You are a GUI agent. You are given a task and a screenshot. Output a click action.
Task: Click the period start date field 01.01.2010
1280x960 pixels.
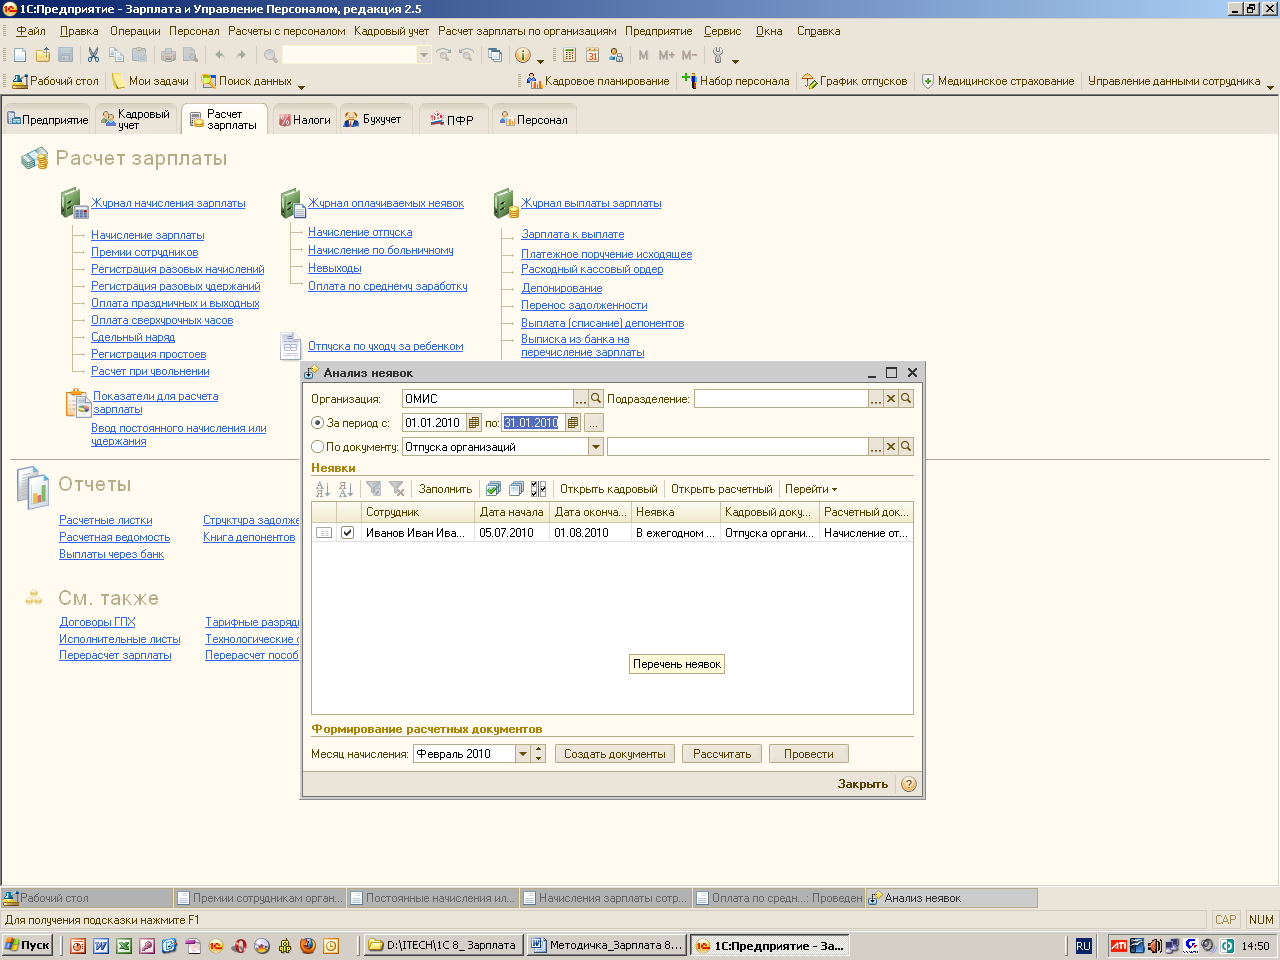pyautogui.click(x=435, y=423)
